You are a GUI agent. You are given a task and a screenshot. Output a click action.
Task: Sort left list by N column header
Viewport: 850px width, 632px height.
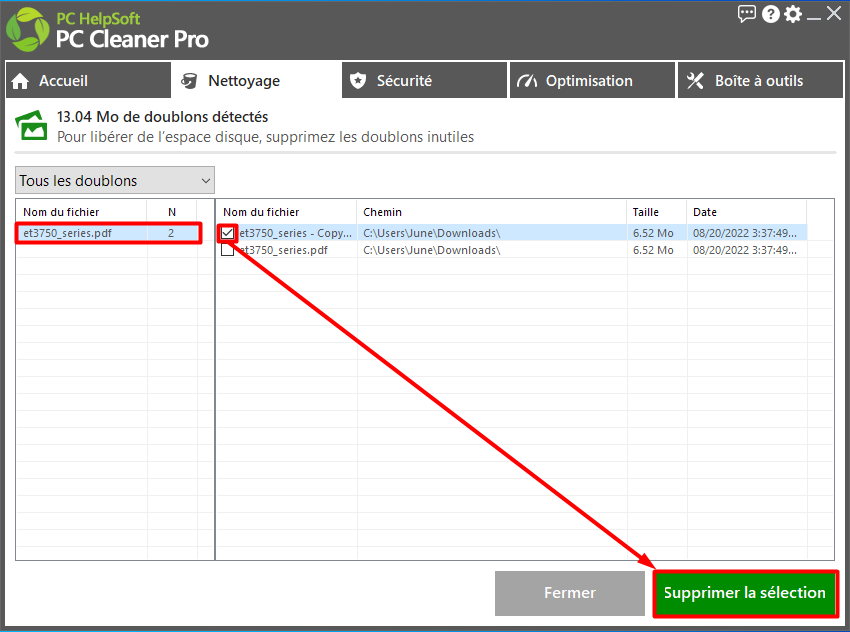click(172, 212)
